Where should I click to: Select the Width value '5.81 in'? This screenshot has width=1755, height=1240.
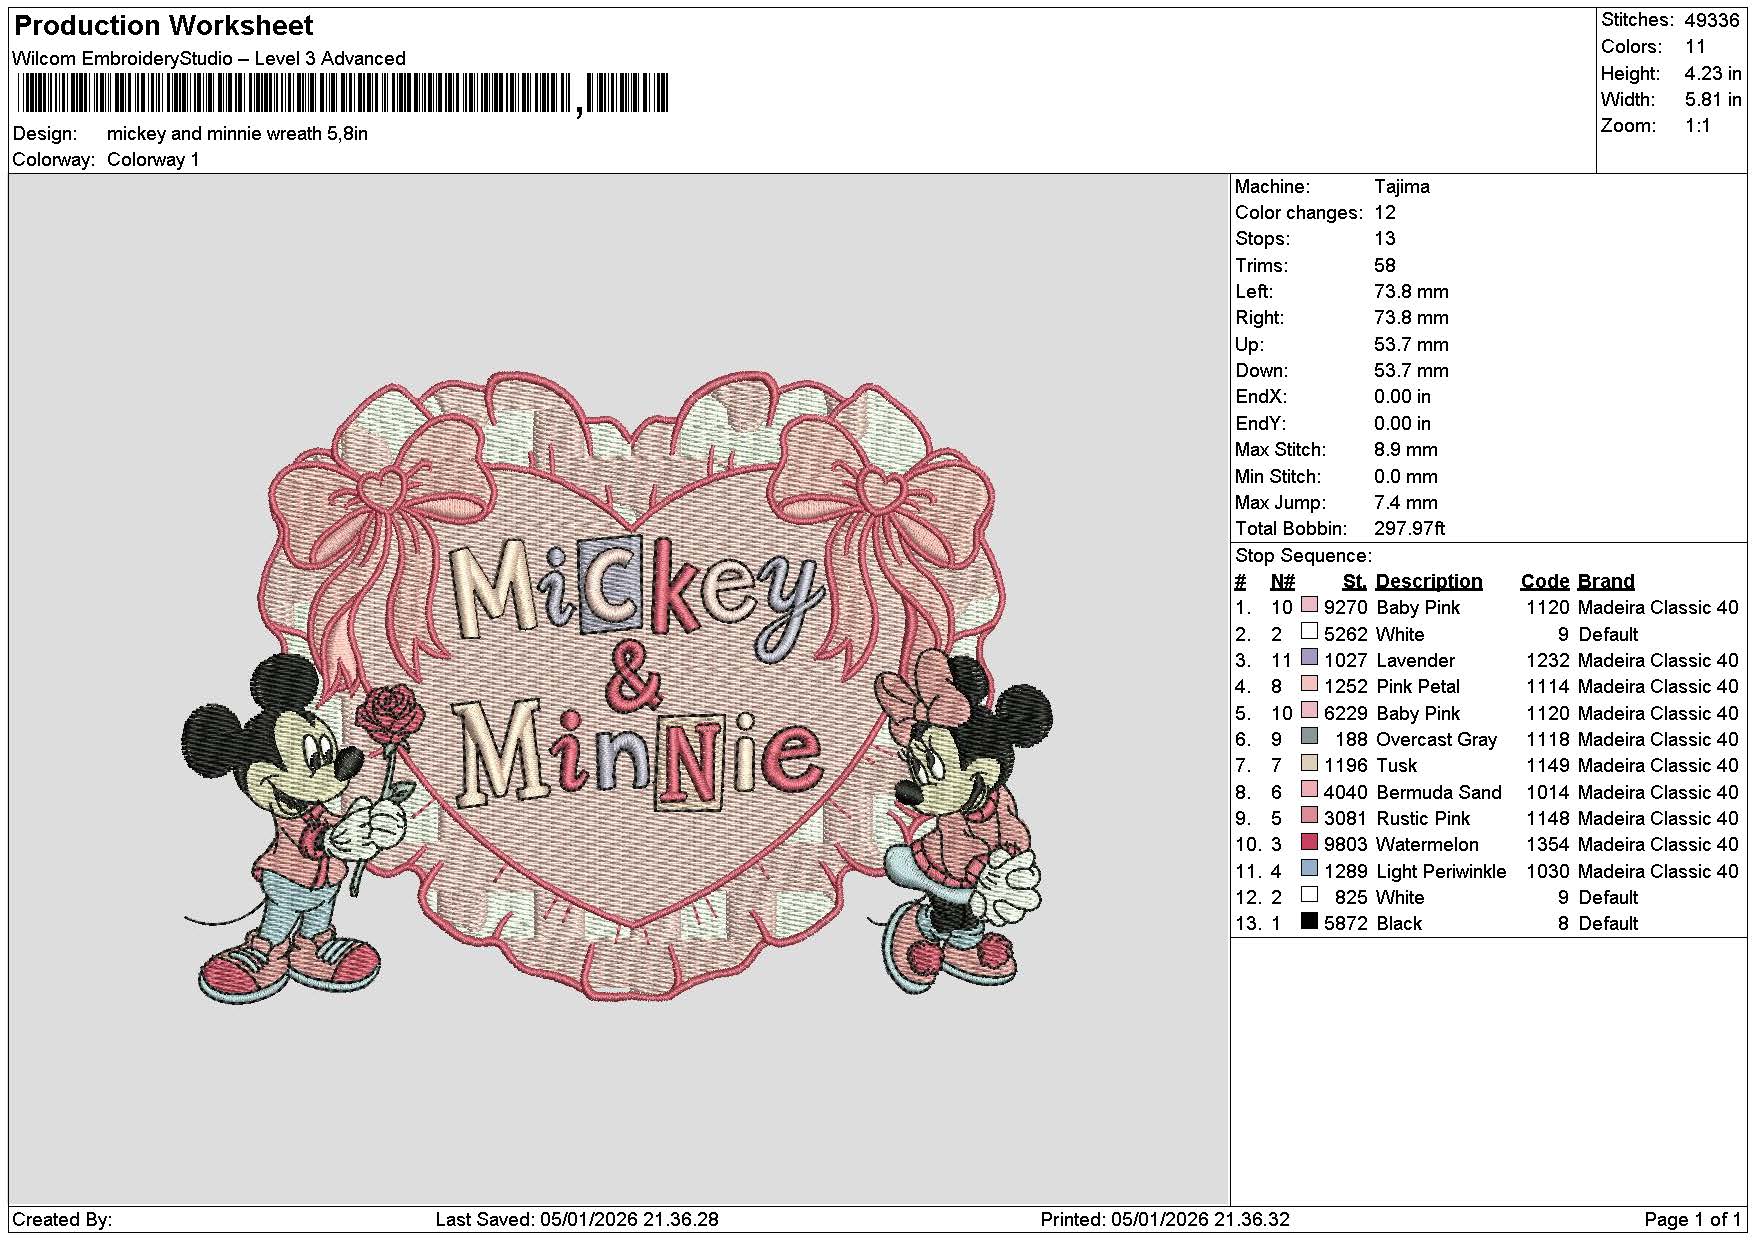(x=1713, y=99)
